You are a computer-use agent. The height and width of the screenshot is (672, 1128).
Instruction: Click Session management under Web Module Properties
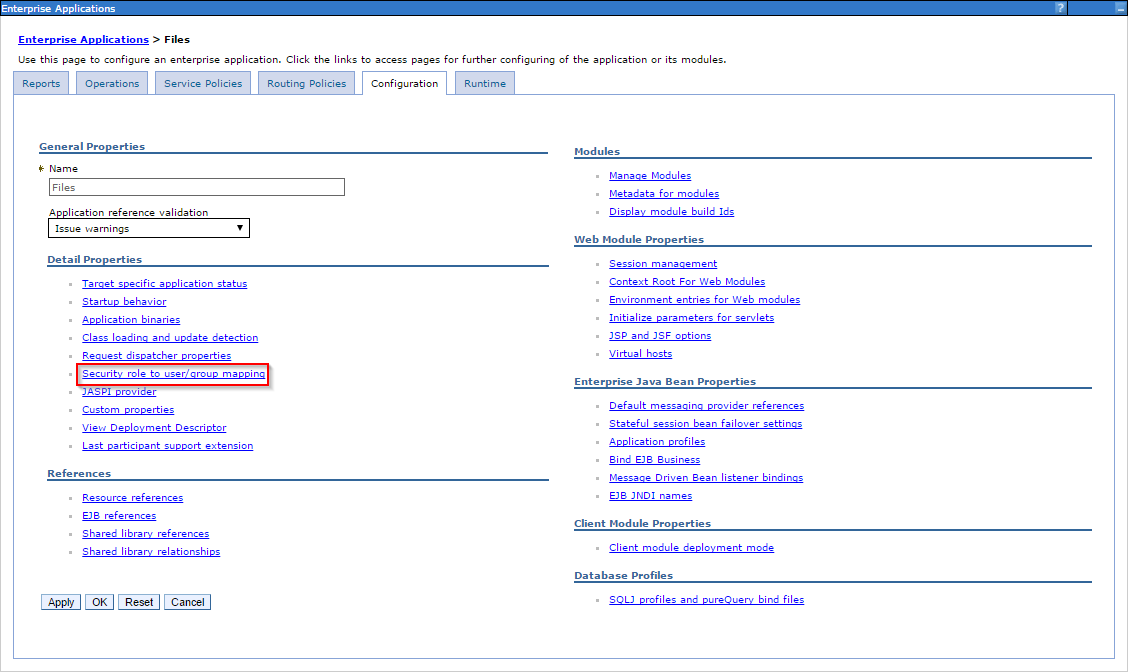[662, 263]
